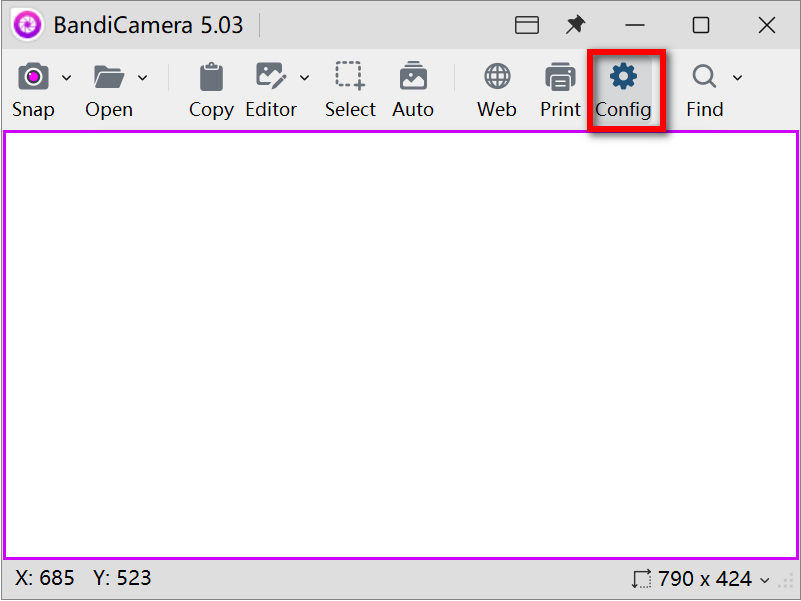Start Auto capture mode
This screenshot has width=801, height=601.
(413, 76)
